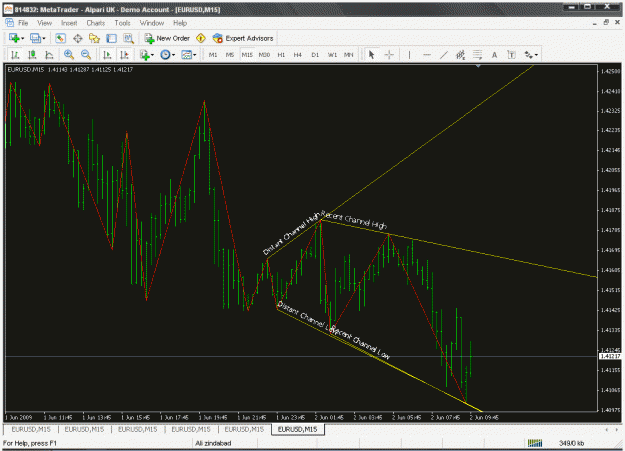The image size is (625, 451).
Task: Select the H1 timeframe
Action: click(x=281, y=55)
